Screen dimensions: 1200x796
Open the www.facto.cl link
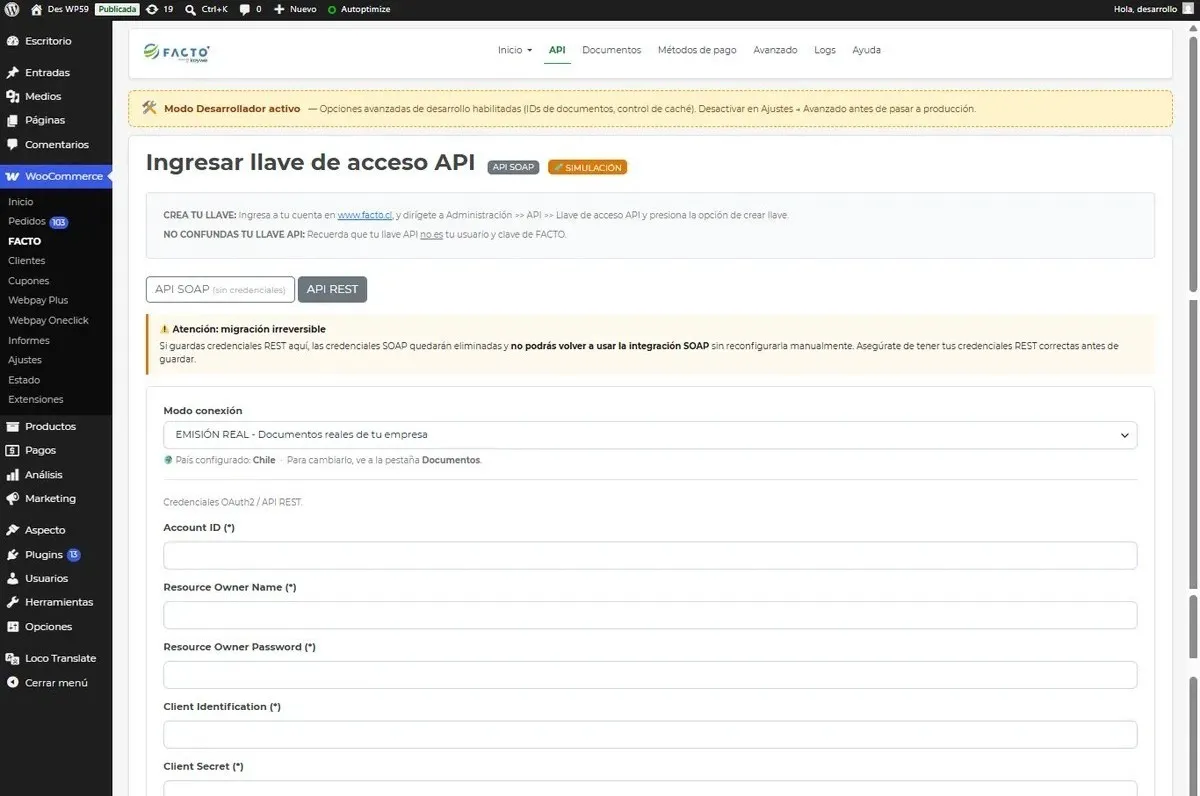pos(364,215)
